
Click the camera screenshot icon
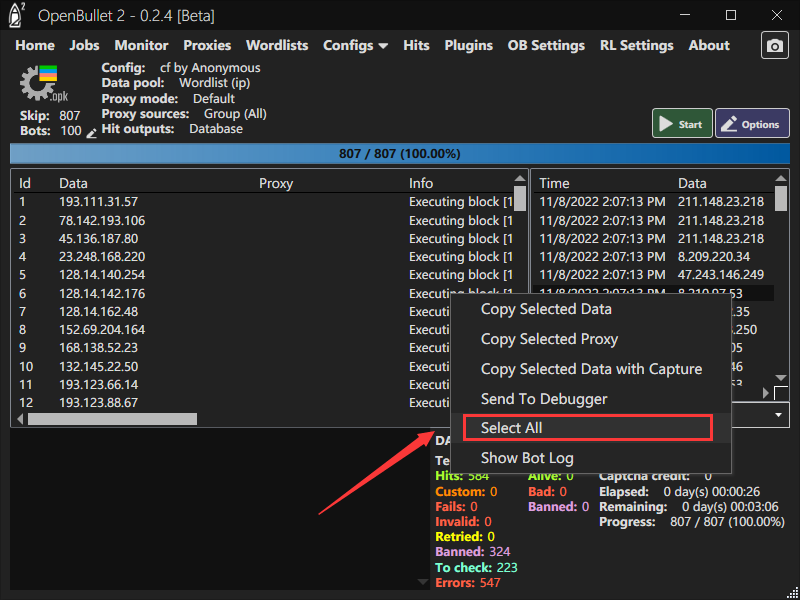point(774,46)
